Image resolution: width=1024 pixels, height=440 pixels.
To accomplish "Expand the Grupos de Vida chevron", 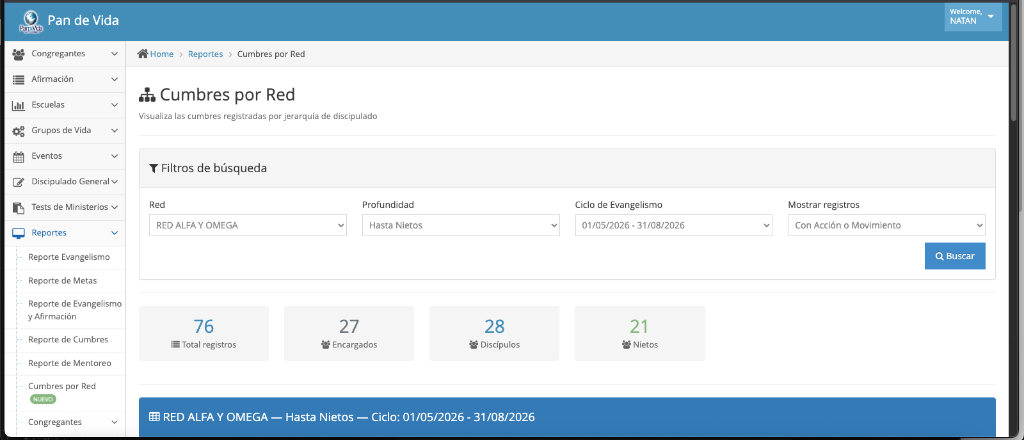I will coord(114,131).
